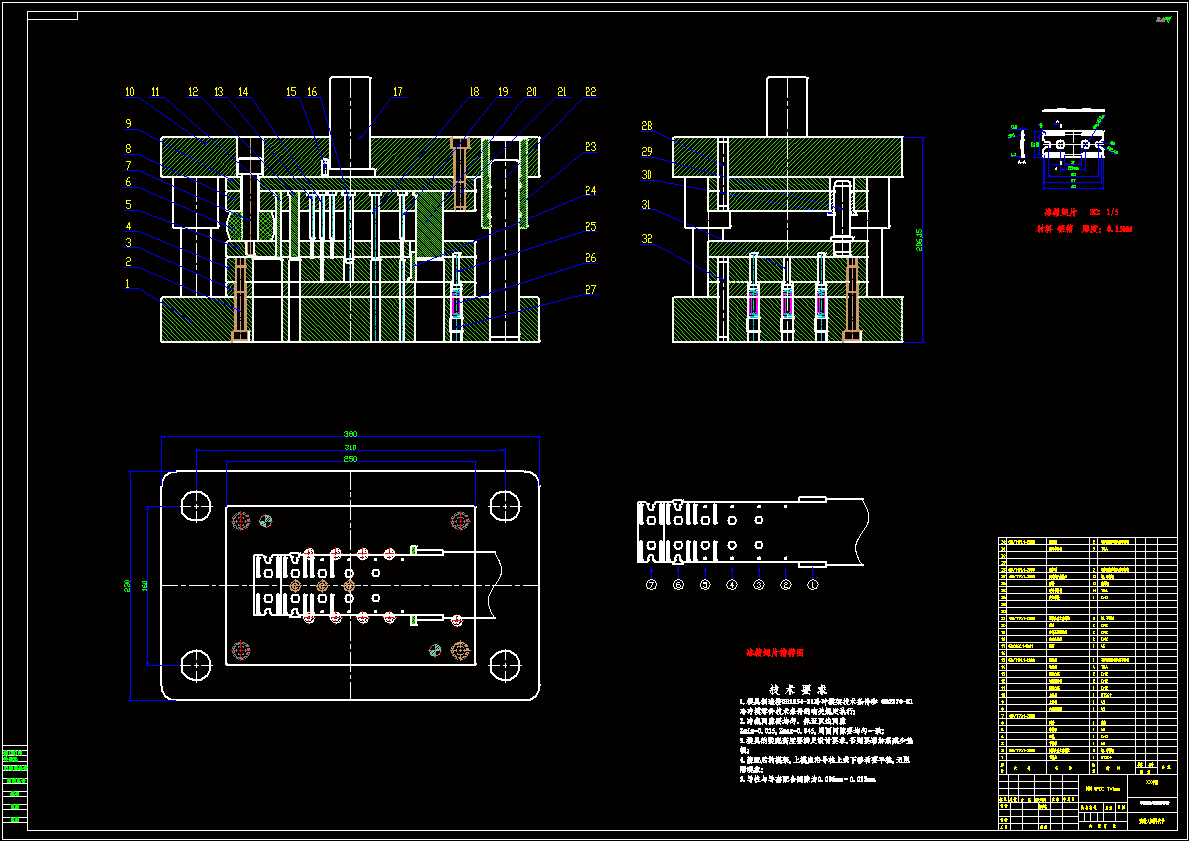This screenshot has width=1189, height=841.
Task: Pick part callout number 19
Action: pyautogui.click(x=503, y=93)
